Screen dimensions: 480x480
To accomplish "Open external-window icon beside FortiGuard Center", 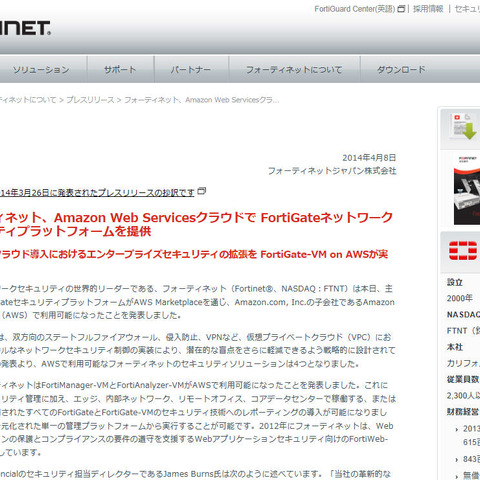I will click(401, 9).
